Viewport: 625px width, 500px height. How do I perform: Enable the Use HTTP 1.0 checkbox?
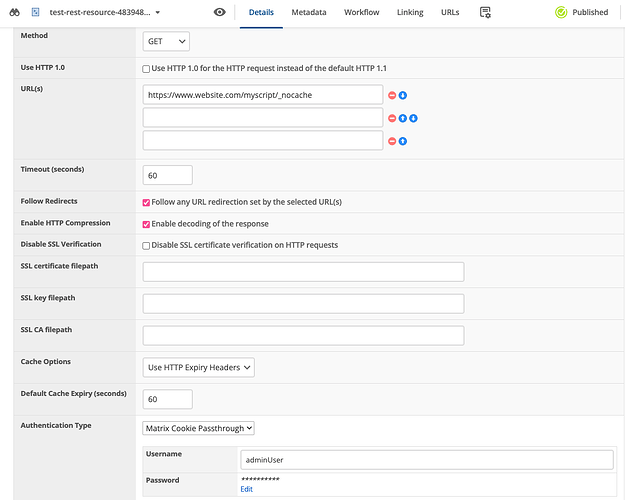coord(147,68)
